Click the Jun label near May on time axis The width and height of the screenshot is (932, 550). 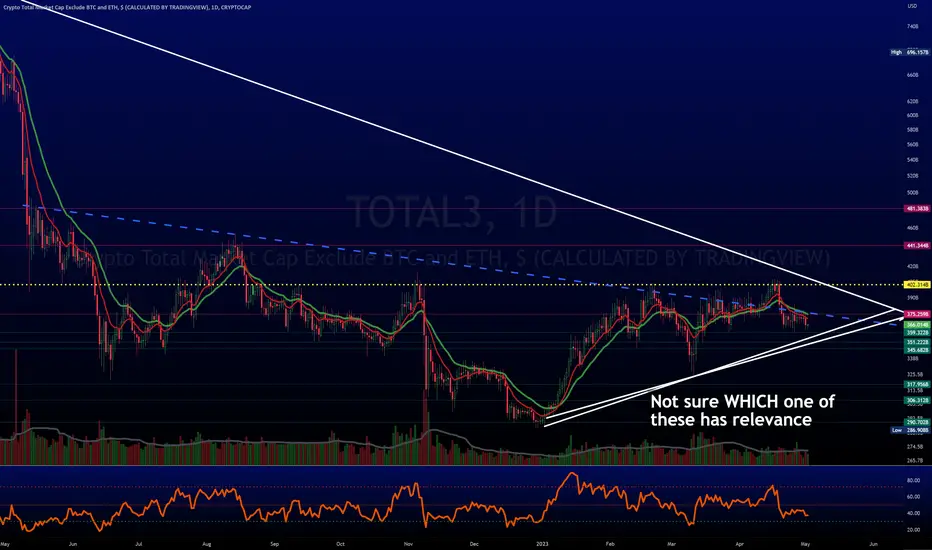click(x=73, y=543)
